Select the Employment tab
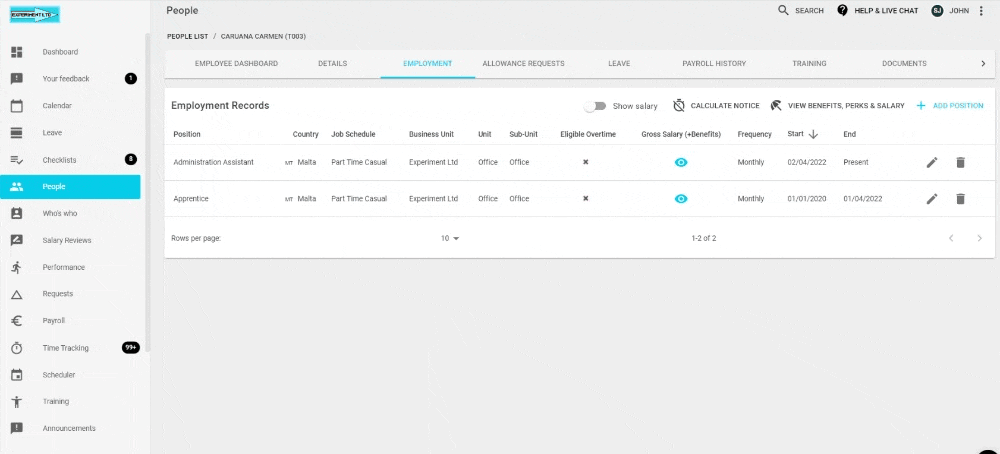The image size is (1000, 454). point(427,64)
